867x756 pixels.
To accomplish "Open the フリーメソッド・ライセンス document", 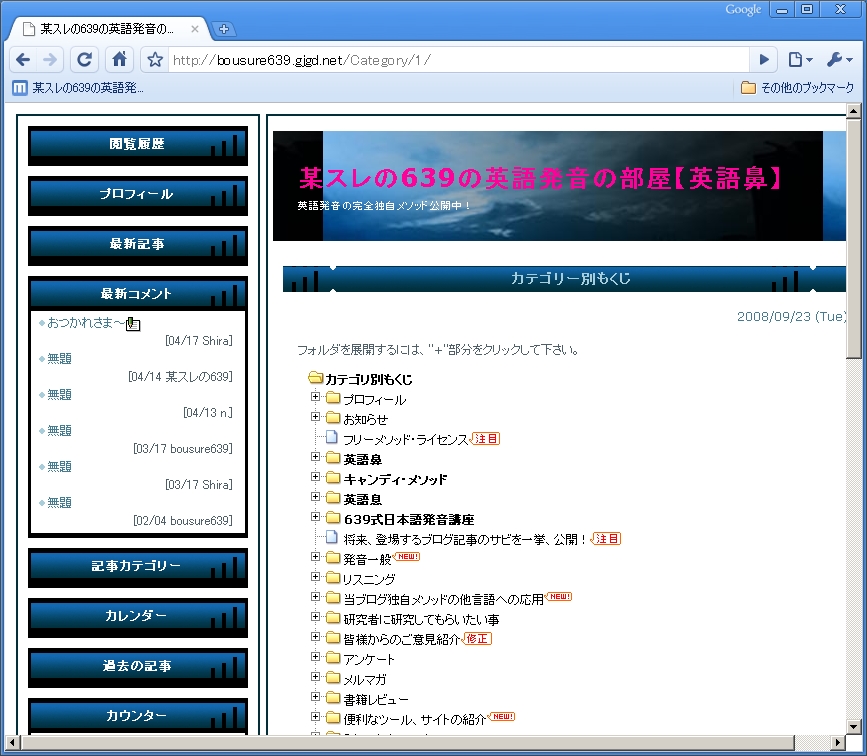I will pos(405,440).
